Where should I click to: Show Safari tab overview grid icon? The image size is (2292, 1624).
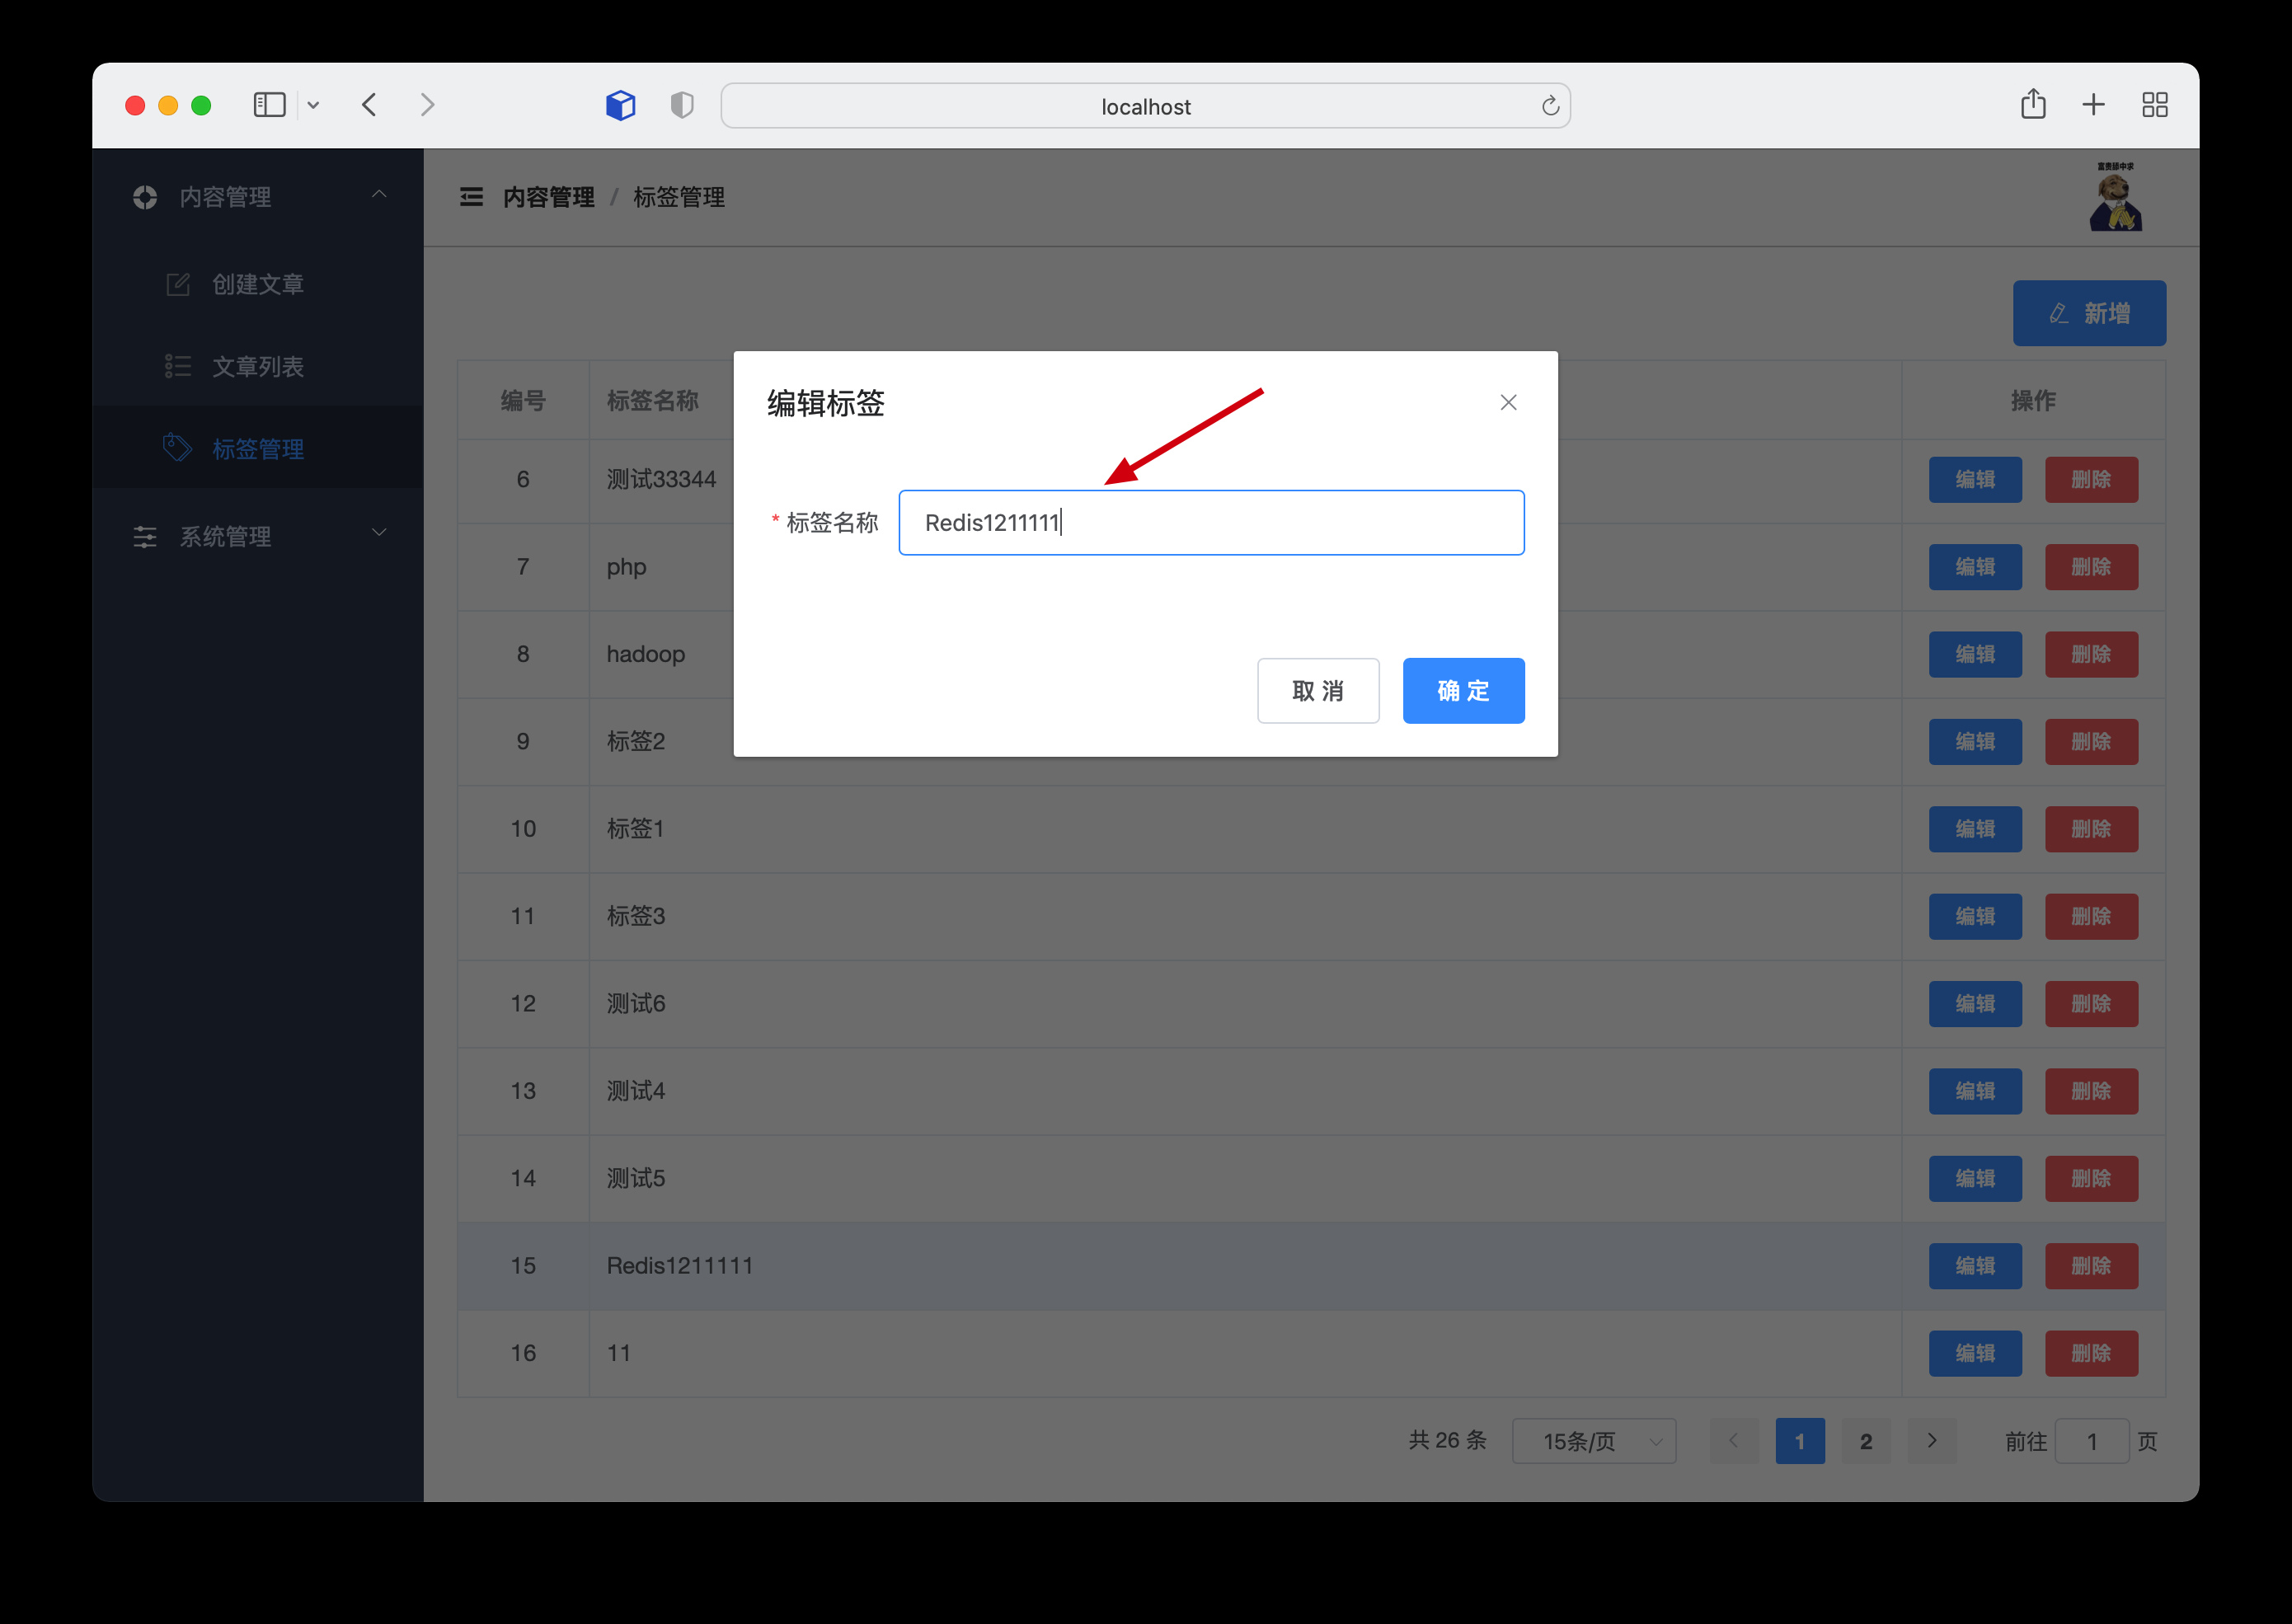[2154, 105]
